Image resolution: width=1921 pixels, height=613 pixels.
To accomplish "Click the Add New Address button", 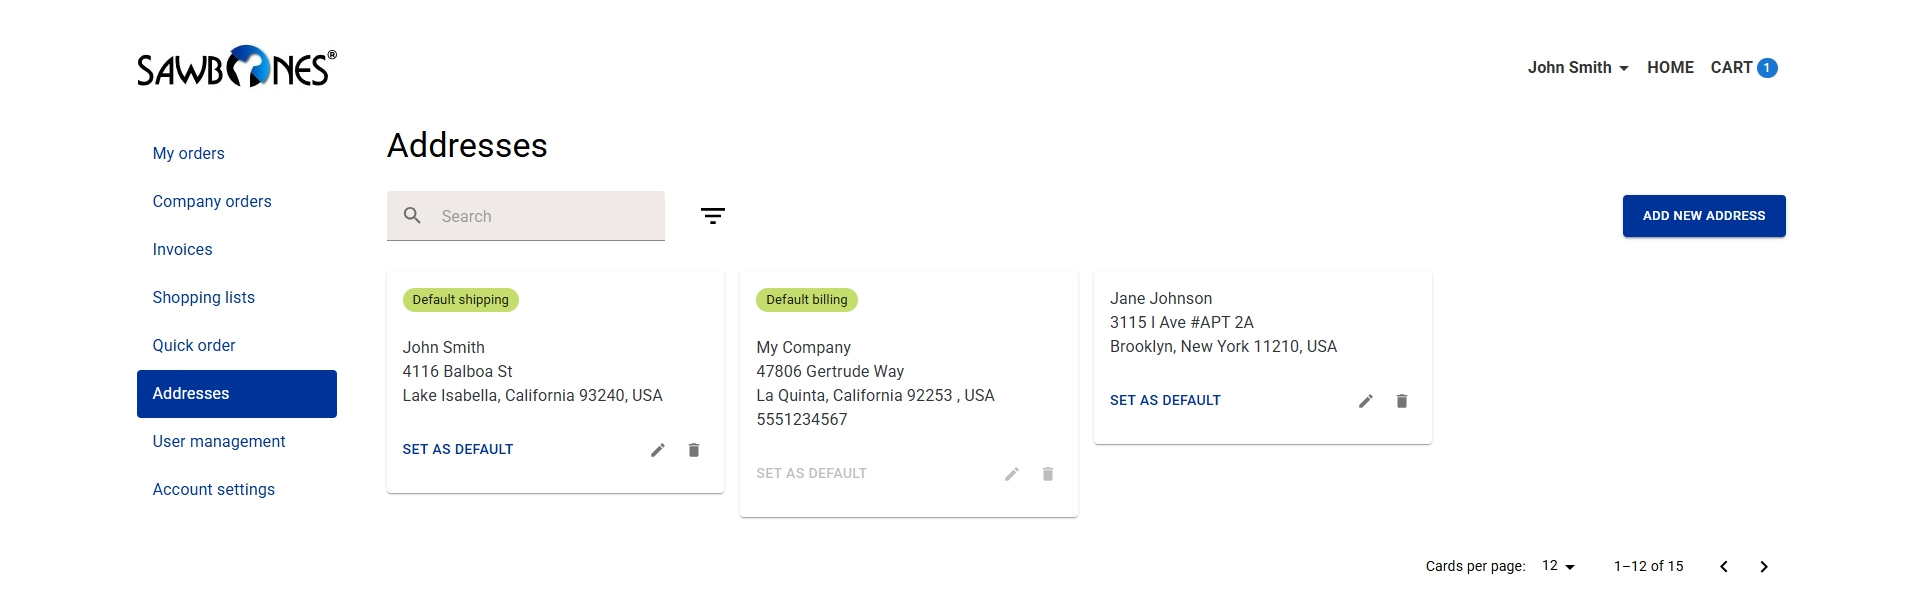I will point(1704,216).
